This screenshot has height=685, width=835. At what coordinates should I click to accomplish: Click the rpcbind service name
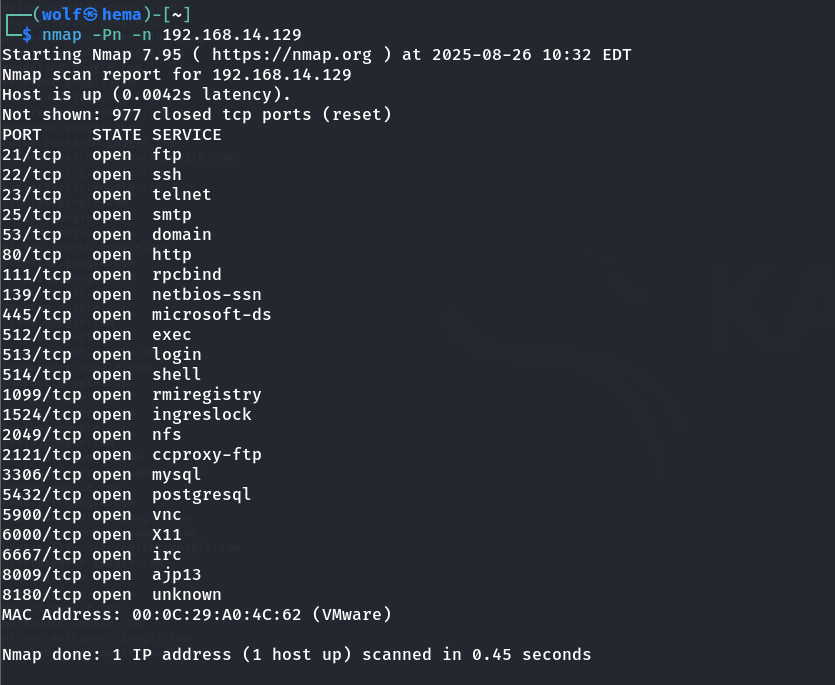pos(186,274)
